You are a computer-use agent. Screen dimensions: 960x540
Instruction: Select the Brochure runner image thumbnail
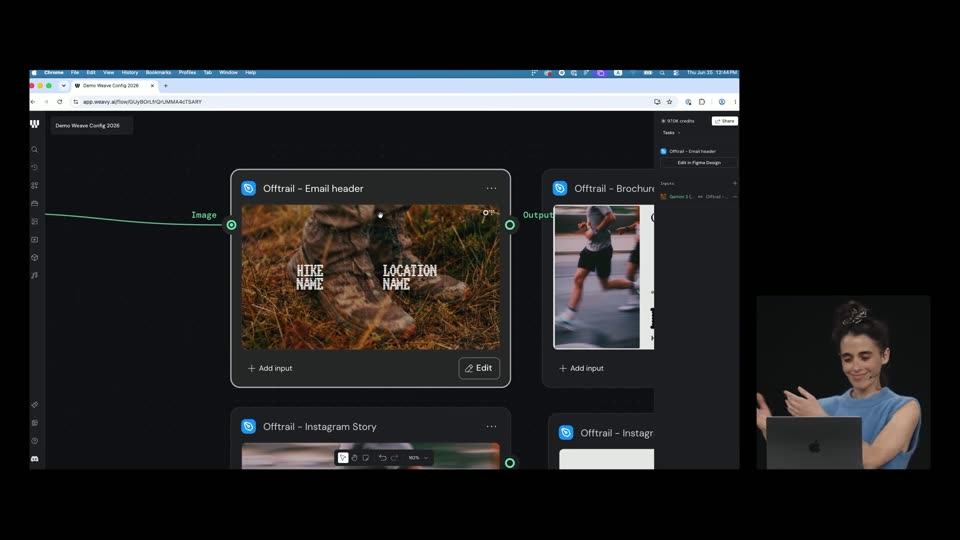point(596,277)
